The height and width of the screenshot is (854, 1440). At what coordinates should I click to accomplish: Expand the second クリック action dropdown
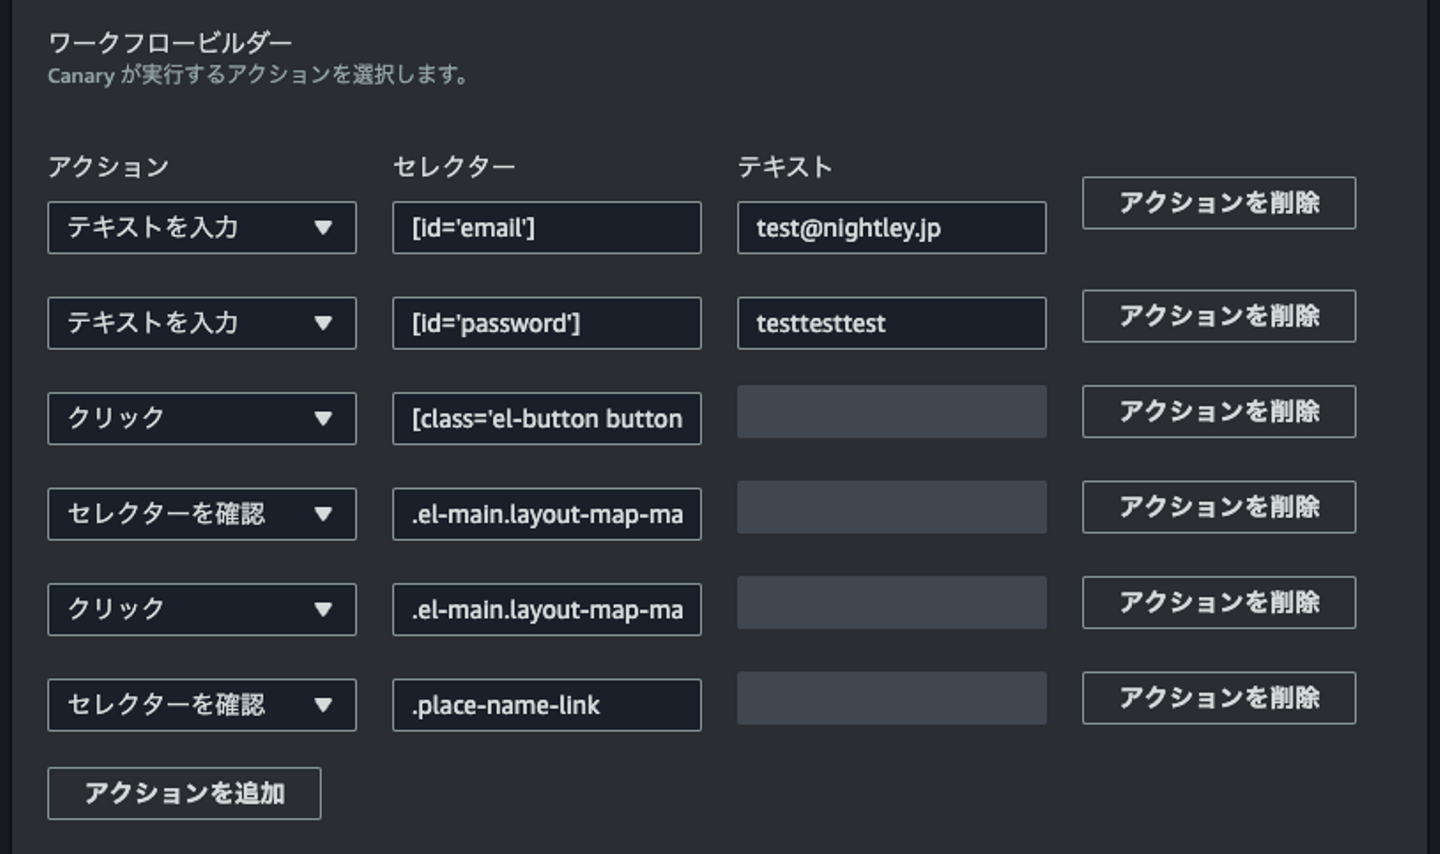201,609
